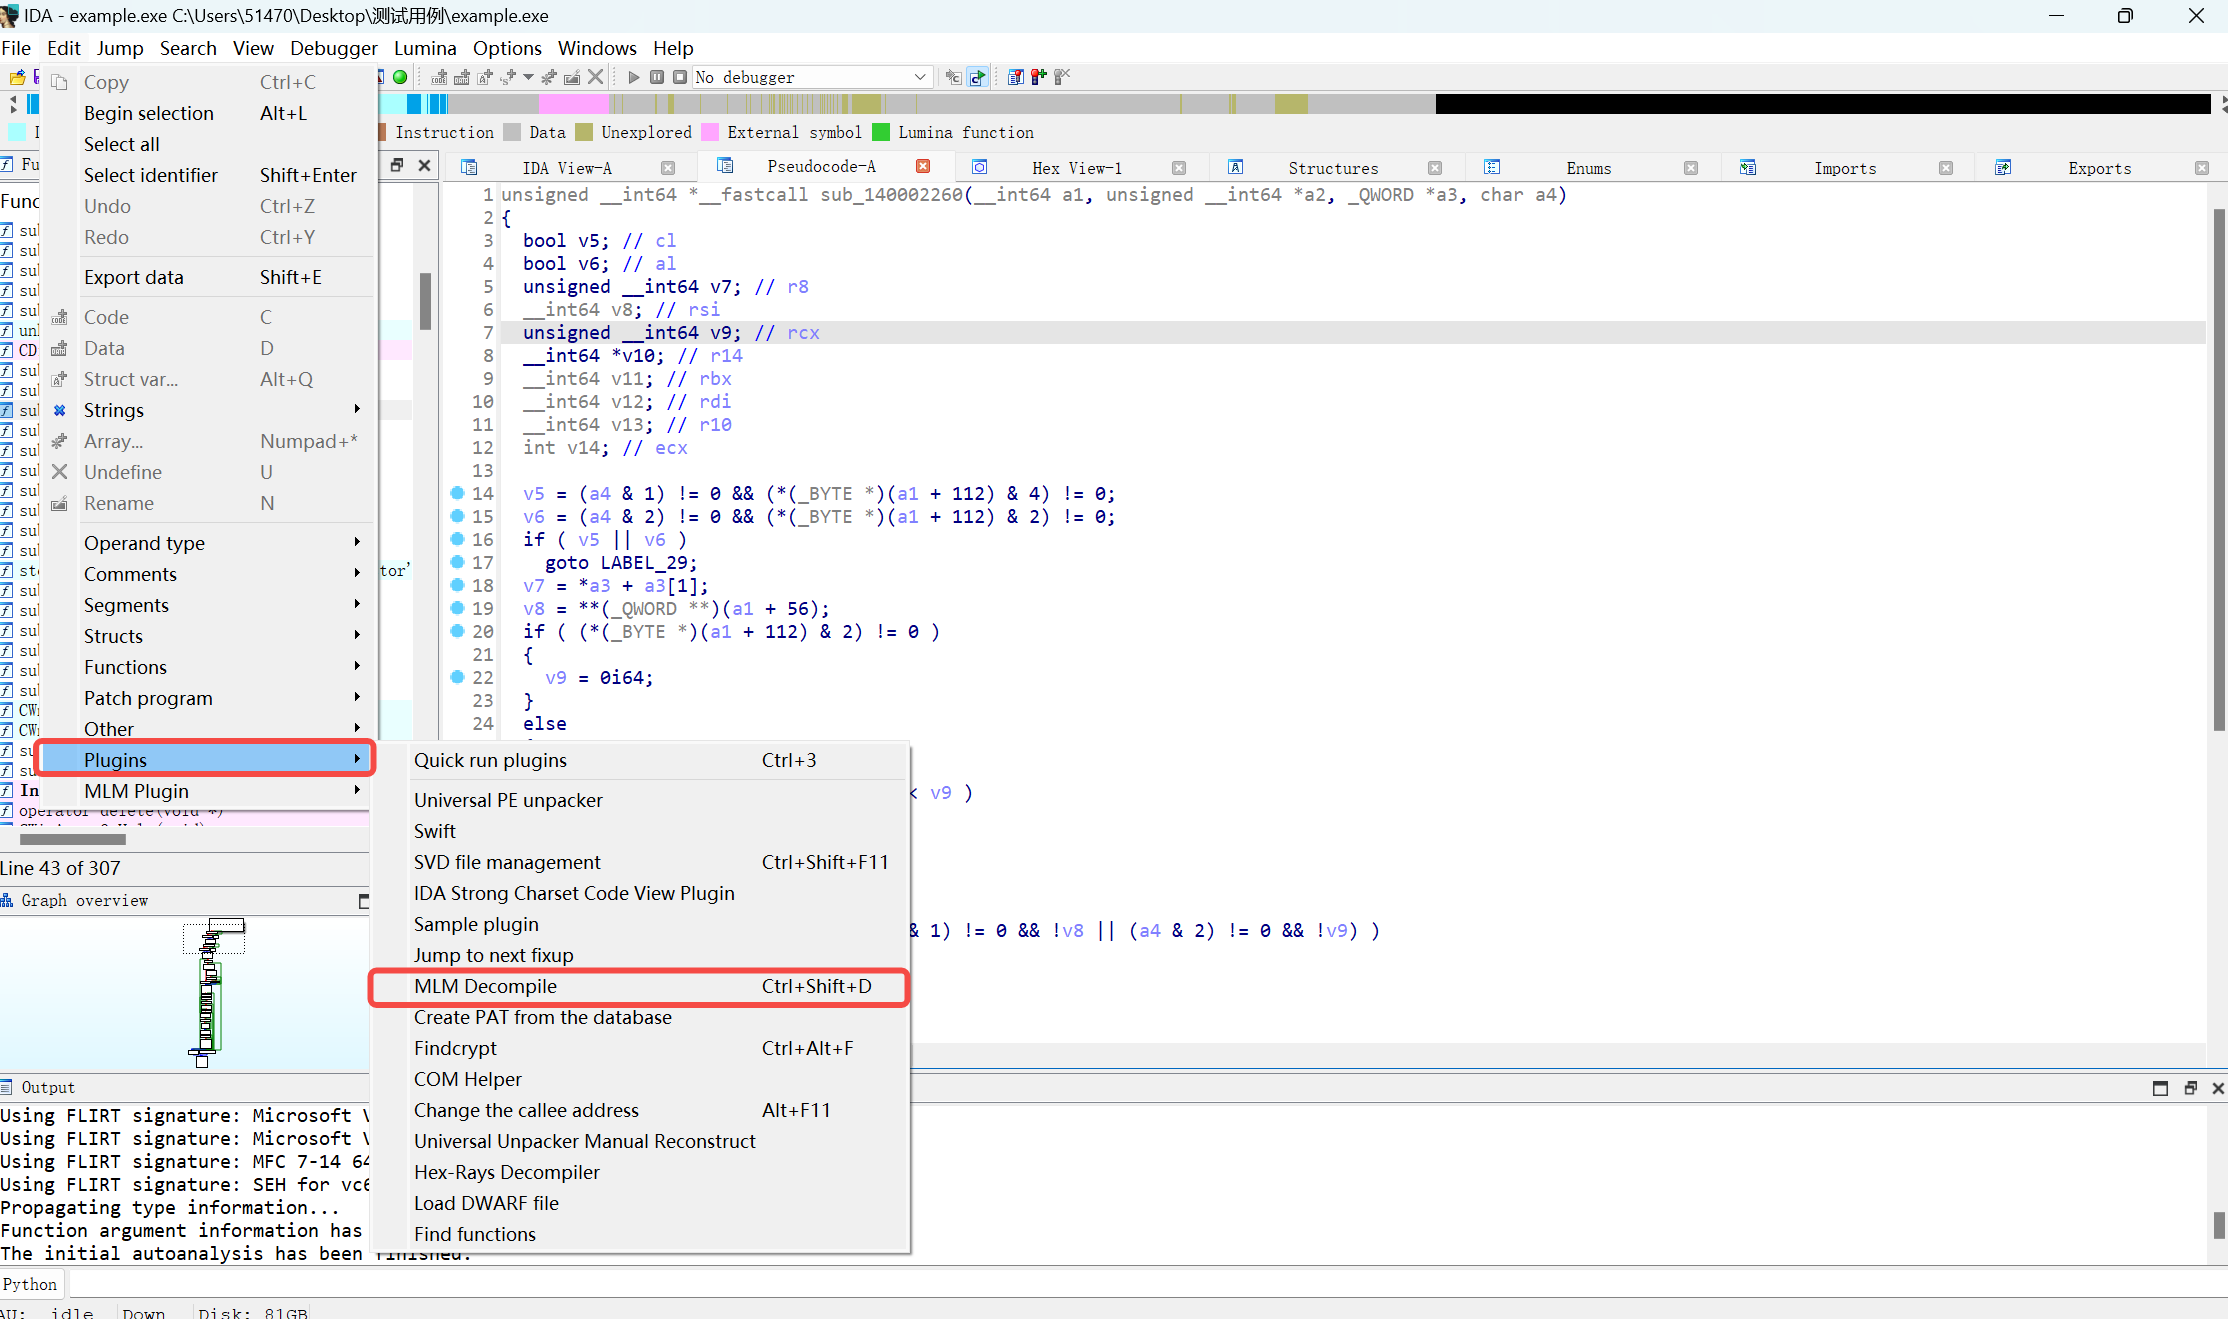Float the Output window panel
Viewport: 2228px width, 1319px height.
coord(2190,1088)
